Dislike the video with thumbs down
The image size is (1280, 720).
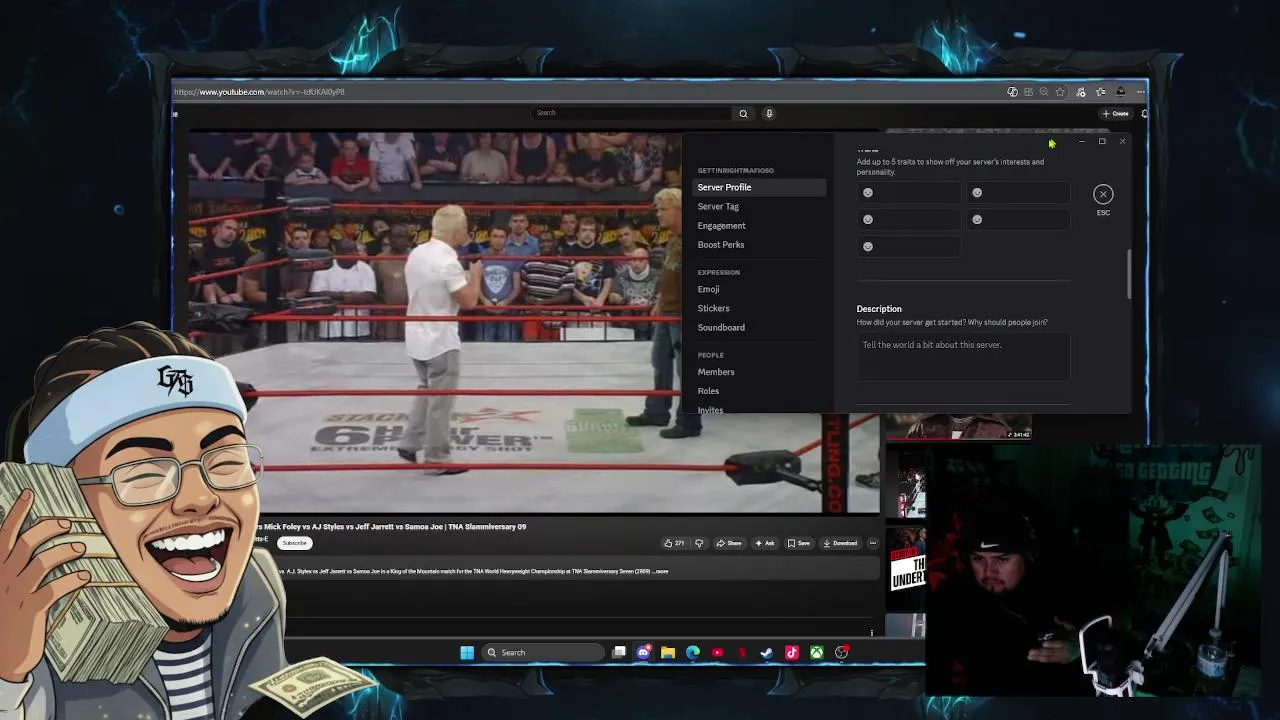click(699, 543)
